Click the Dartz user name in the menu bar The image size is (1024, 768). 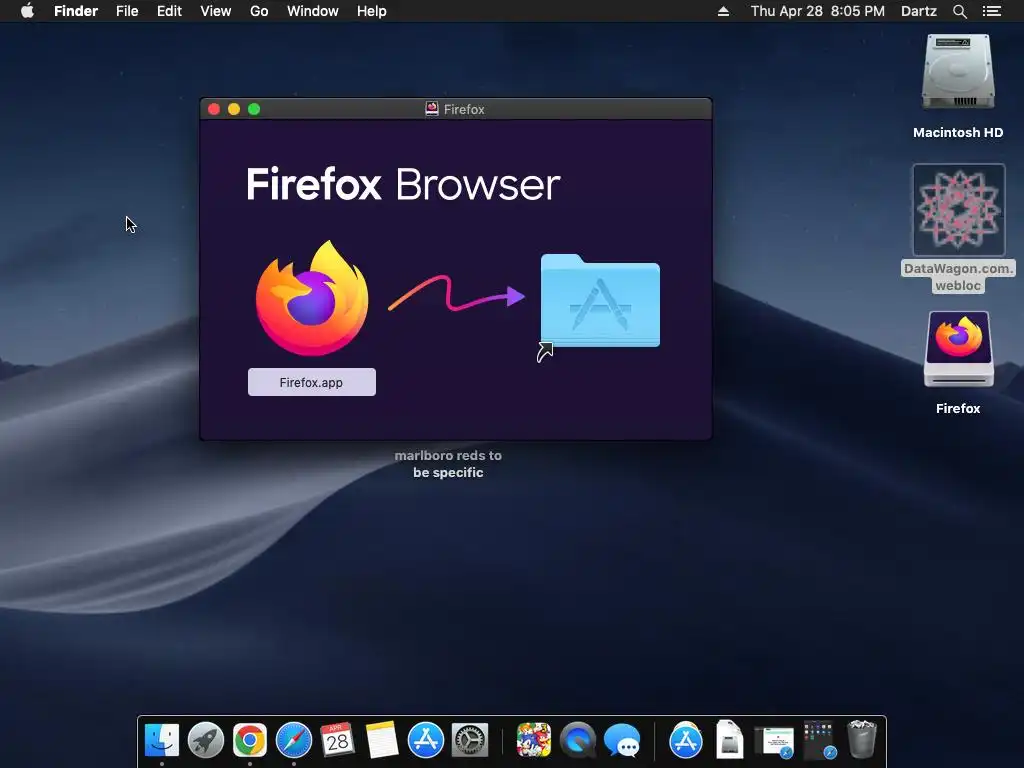[918, 11]
